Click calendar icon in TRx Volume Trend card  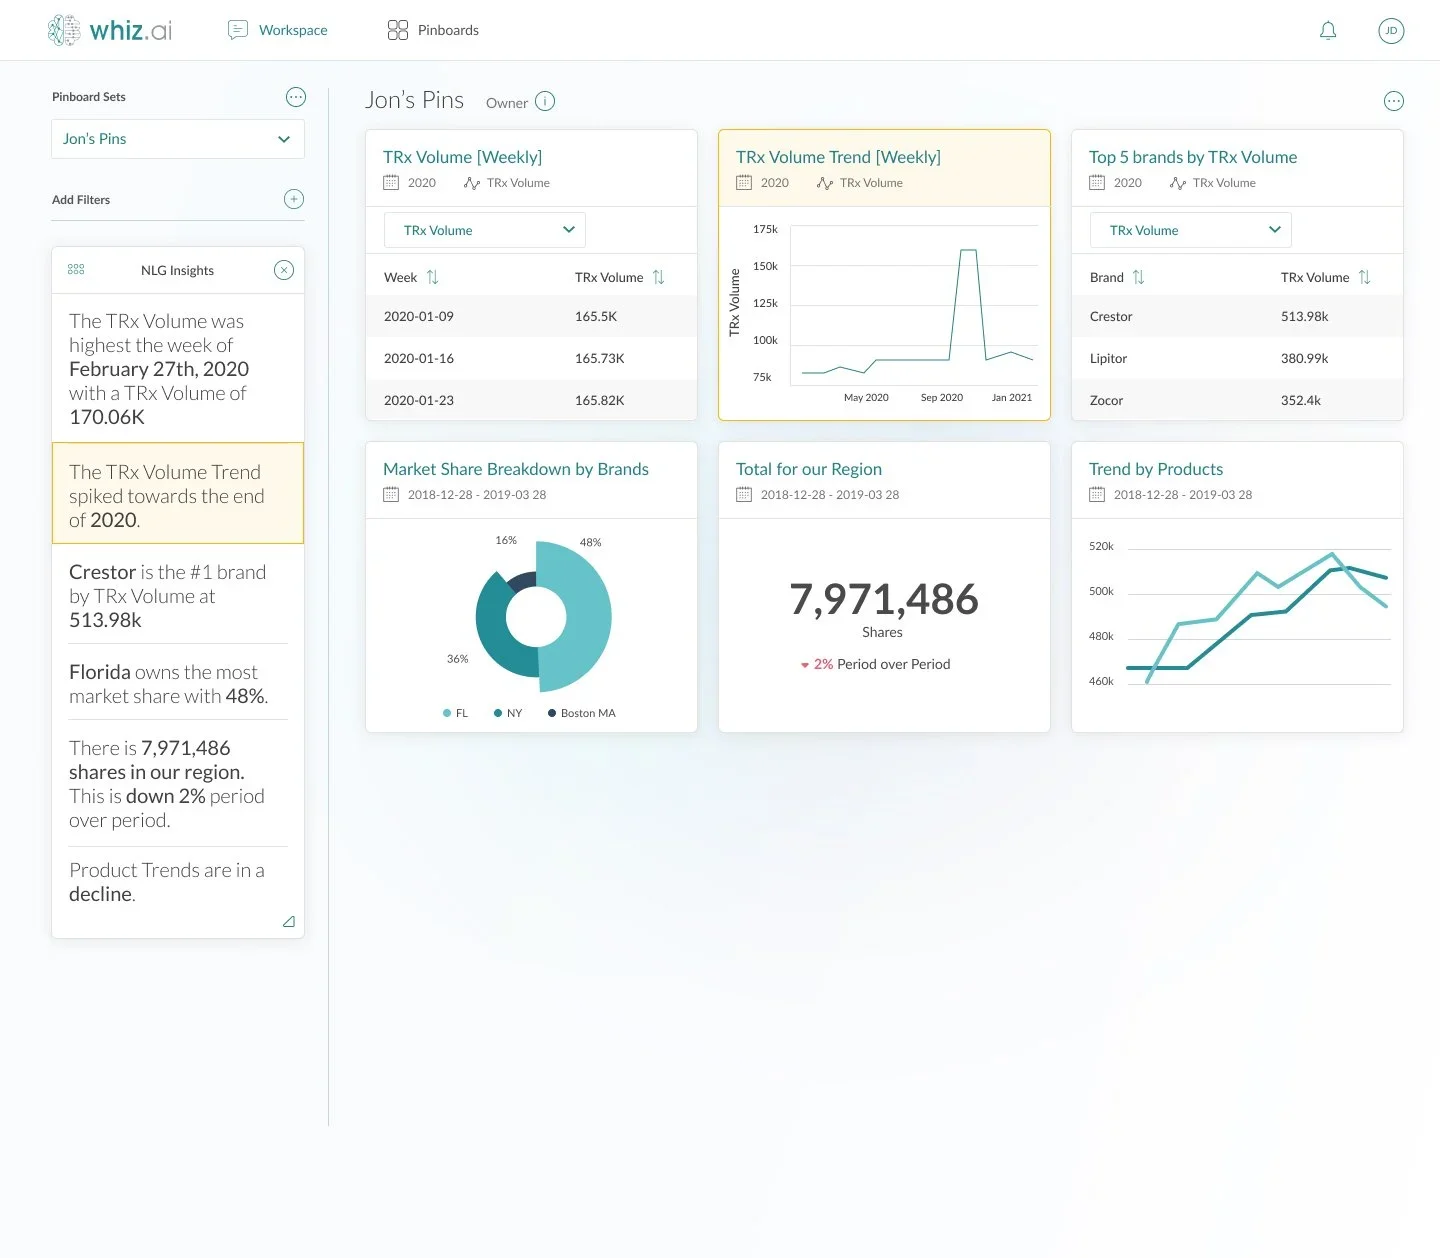pos(744,182)
